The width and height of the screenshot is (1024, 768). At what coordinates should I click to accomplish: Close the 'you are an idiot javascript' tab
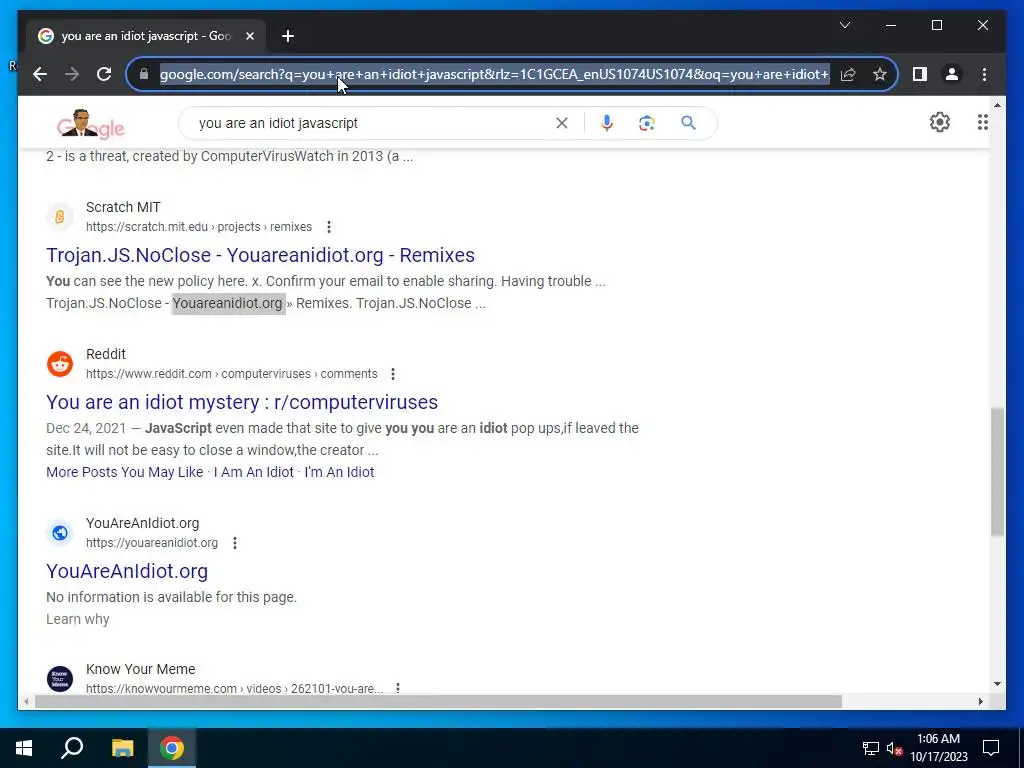tap(249, 36)
